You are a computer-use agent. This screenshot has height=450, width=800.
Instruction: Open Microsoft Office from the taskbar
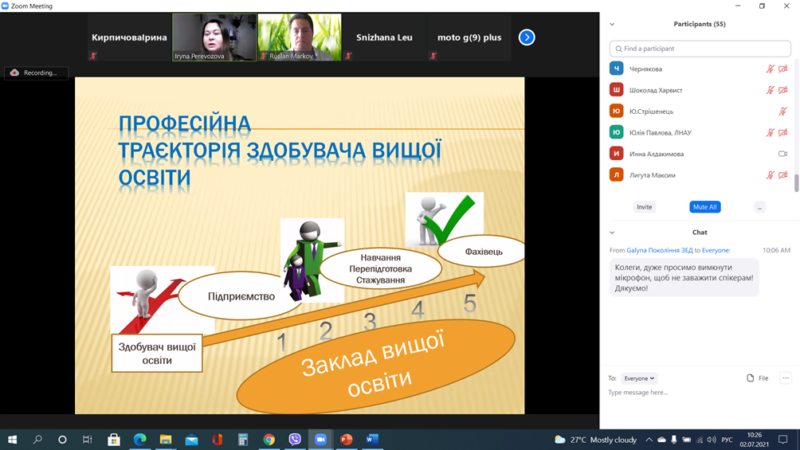(217, 440)
